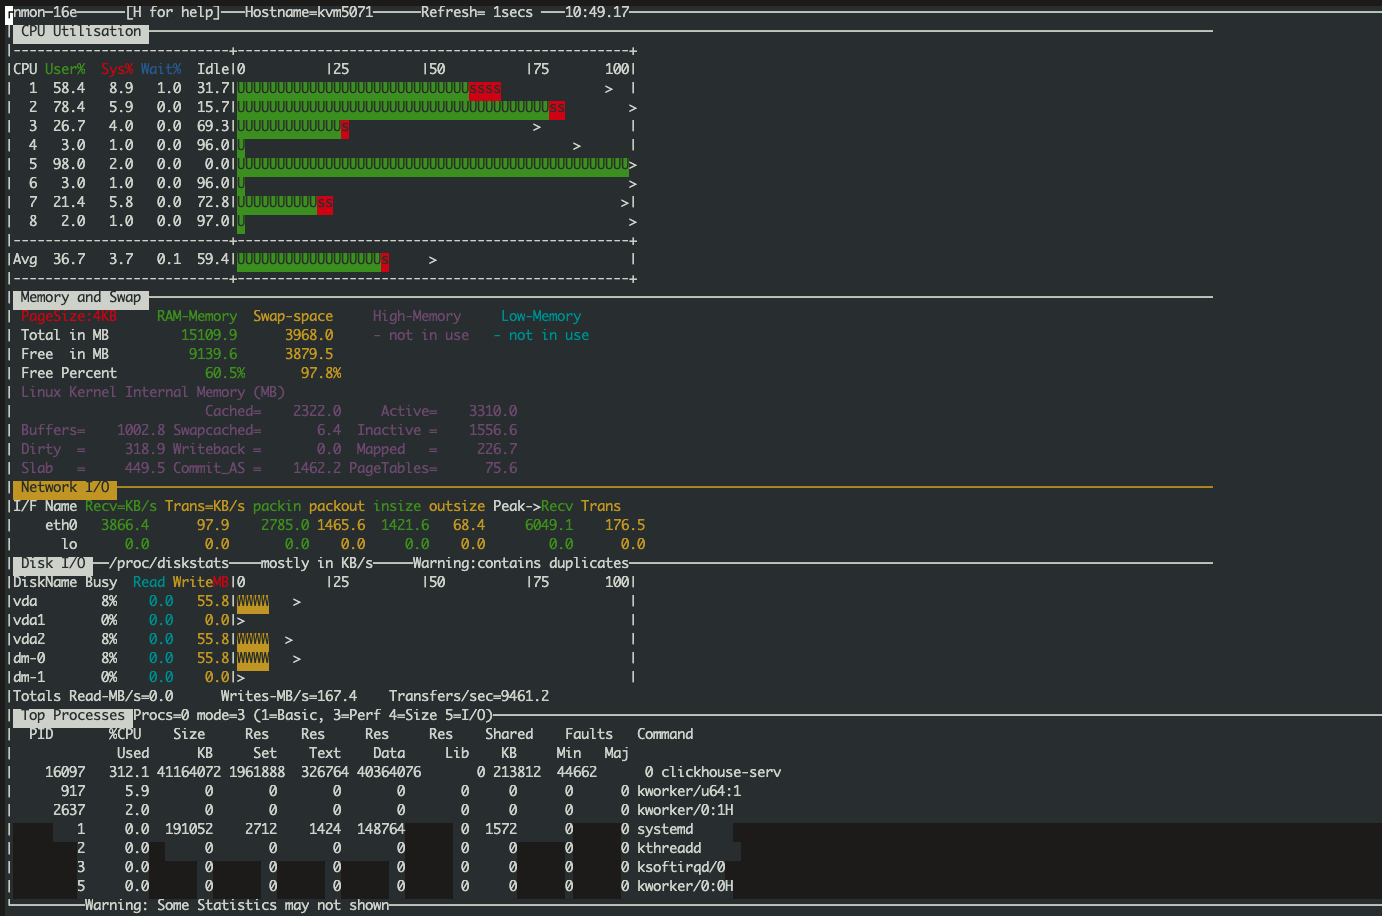Click the 'Network I/O' section header
Viewport: 1382px width, 916px height.
click(65, 488)
